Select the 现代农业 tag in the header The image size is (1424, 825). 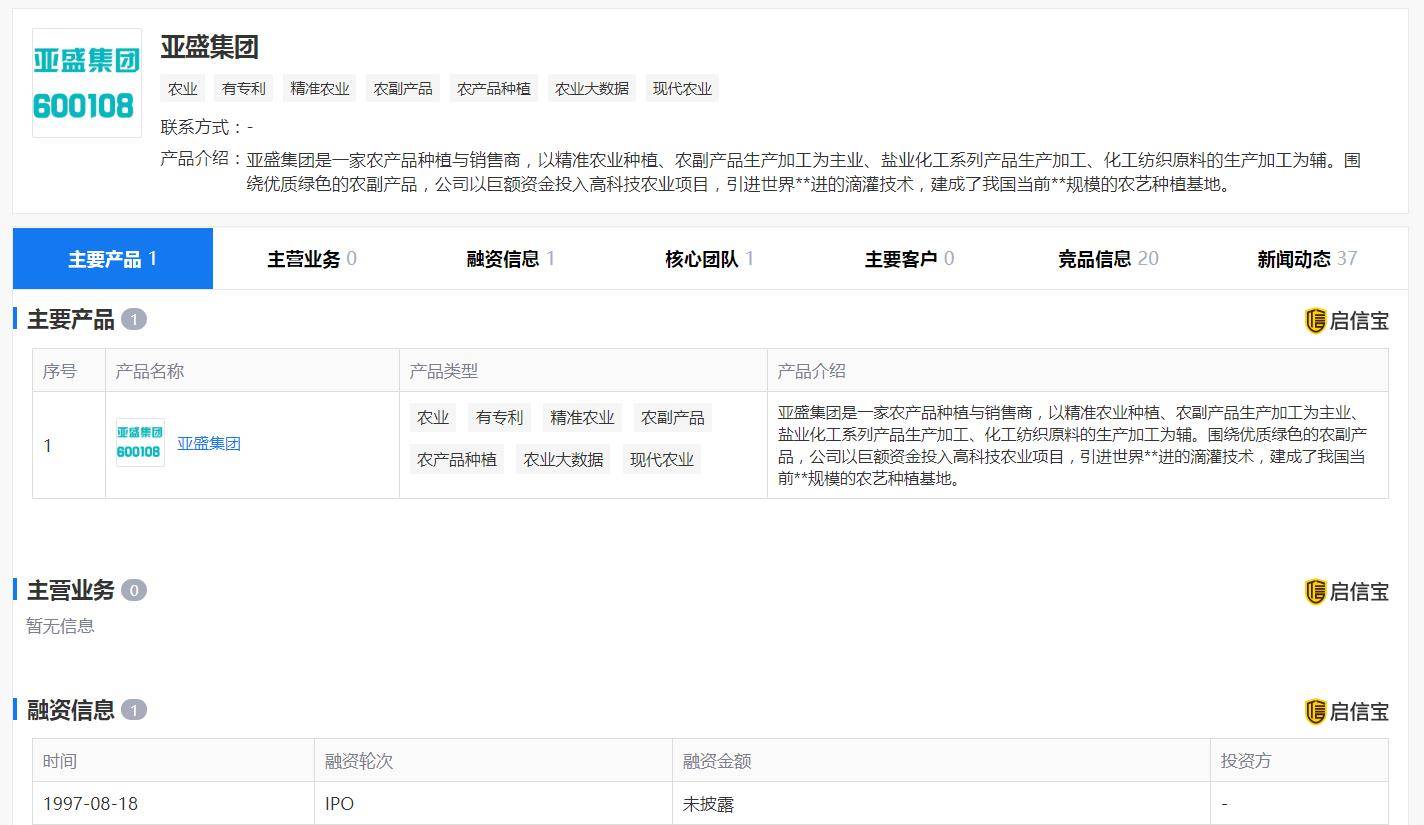(x=682, y=88)
